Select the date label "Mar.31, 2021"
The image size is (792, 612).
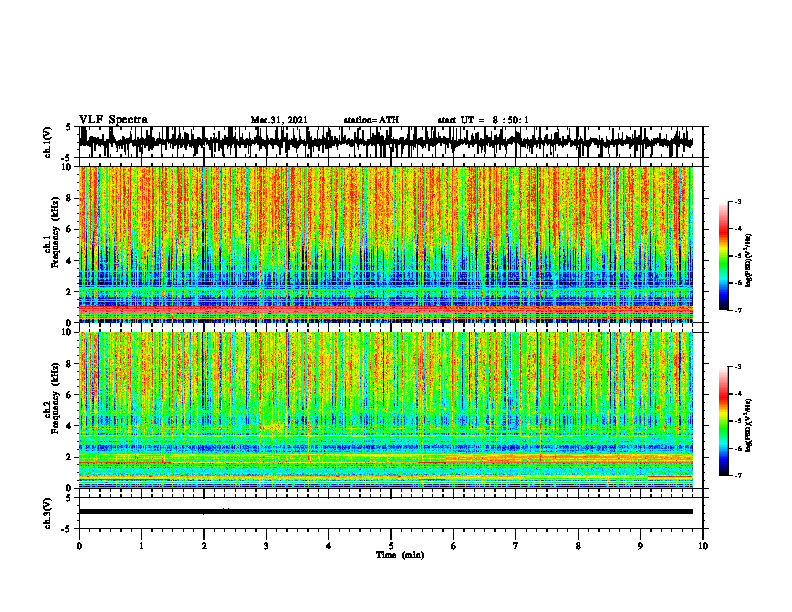pos(279,120)
